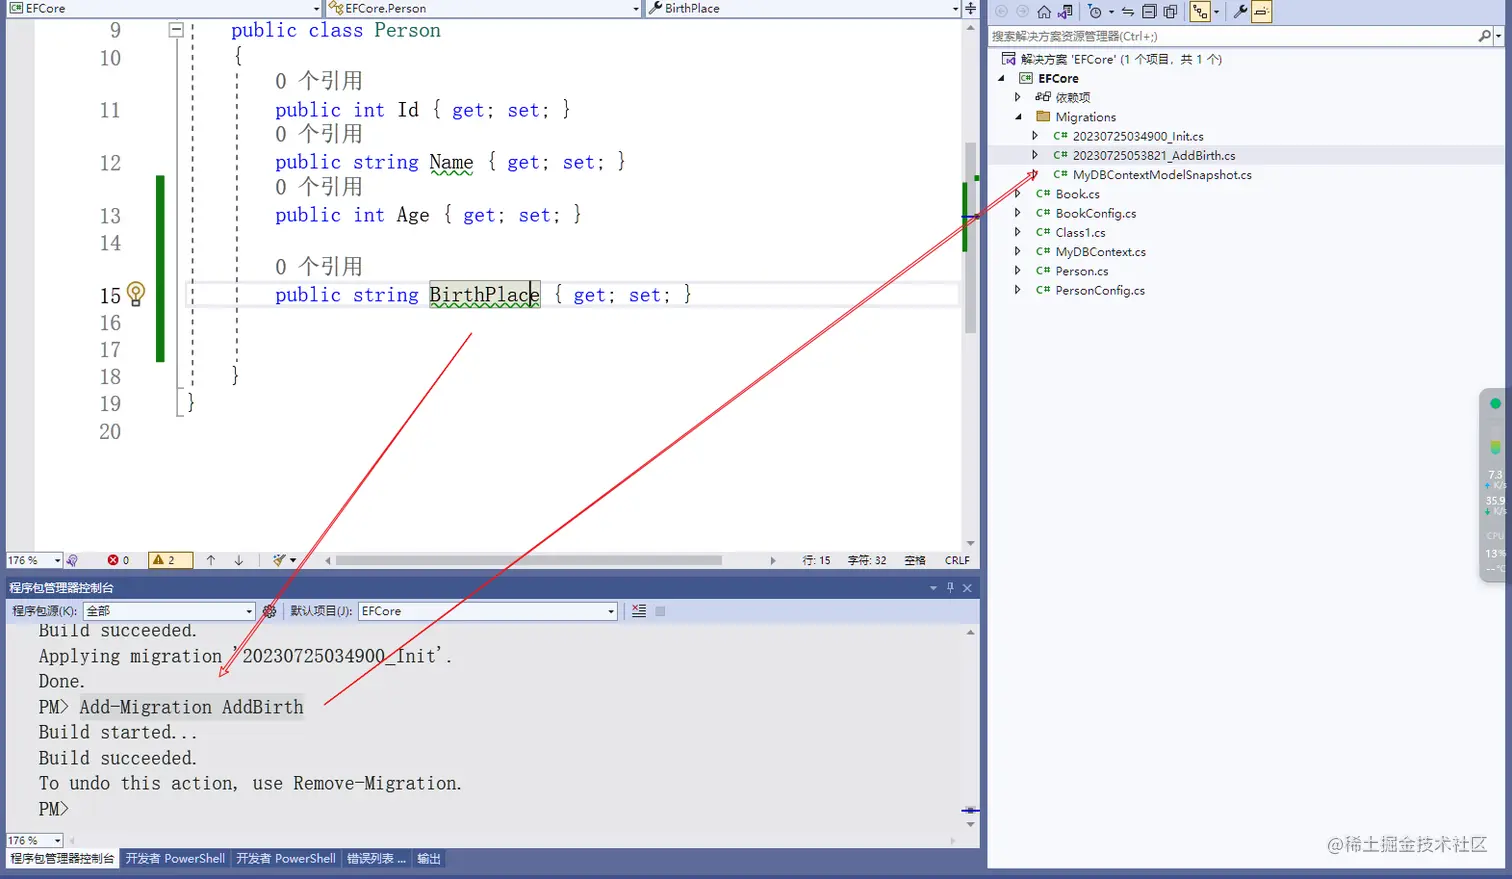The width and height of the screenshot is (1512, 879).
Task: Select Person.cs in Solution Explorer
Action: (1081, 271)
